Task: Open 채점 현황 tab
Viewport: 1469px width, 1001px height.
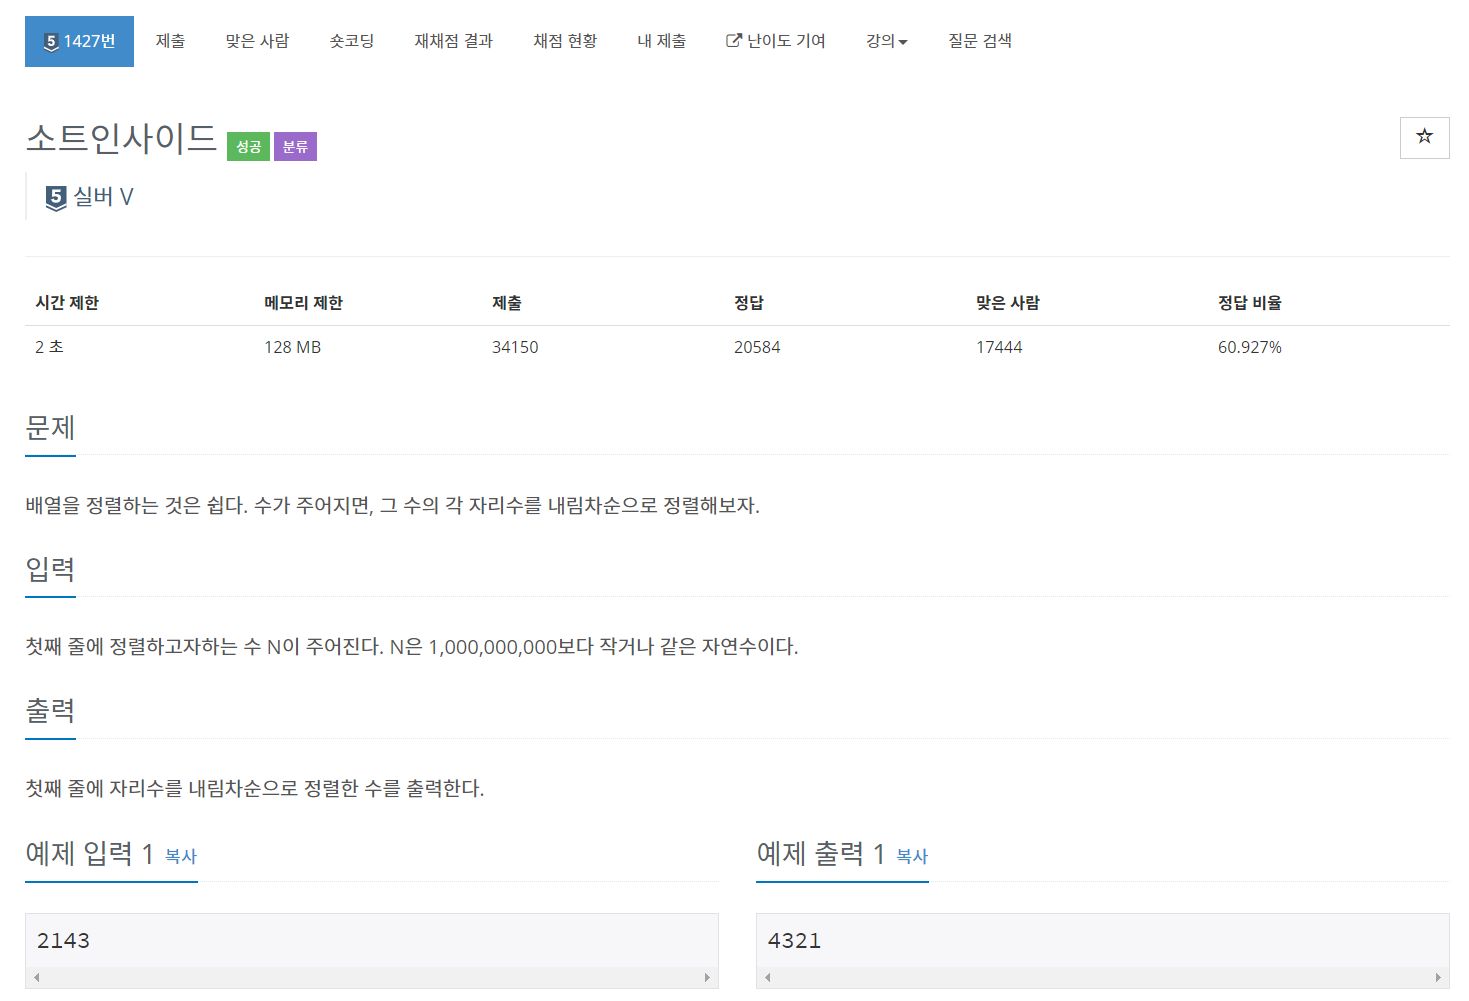Action: pyautogui.click(x=565, y=41)
